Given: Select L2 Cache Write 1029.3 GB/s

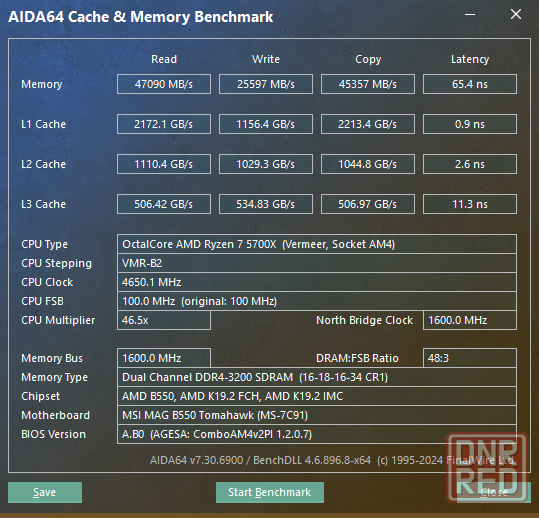Looking at the screenshot, I should (x=266, y=164).
